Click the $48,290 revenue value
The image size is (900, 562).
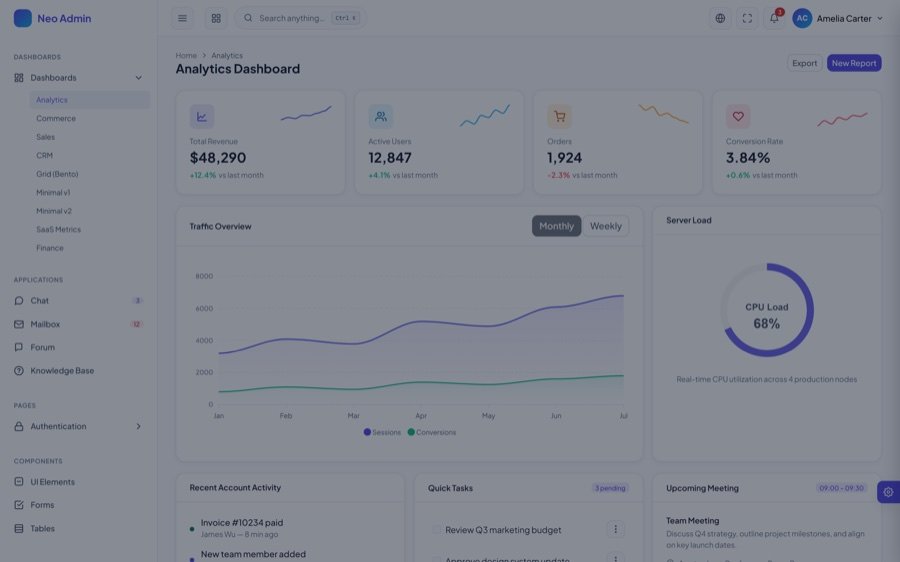click(x=218, y=158)
